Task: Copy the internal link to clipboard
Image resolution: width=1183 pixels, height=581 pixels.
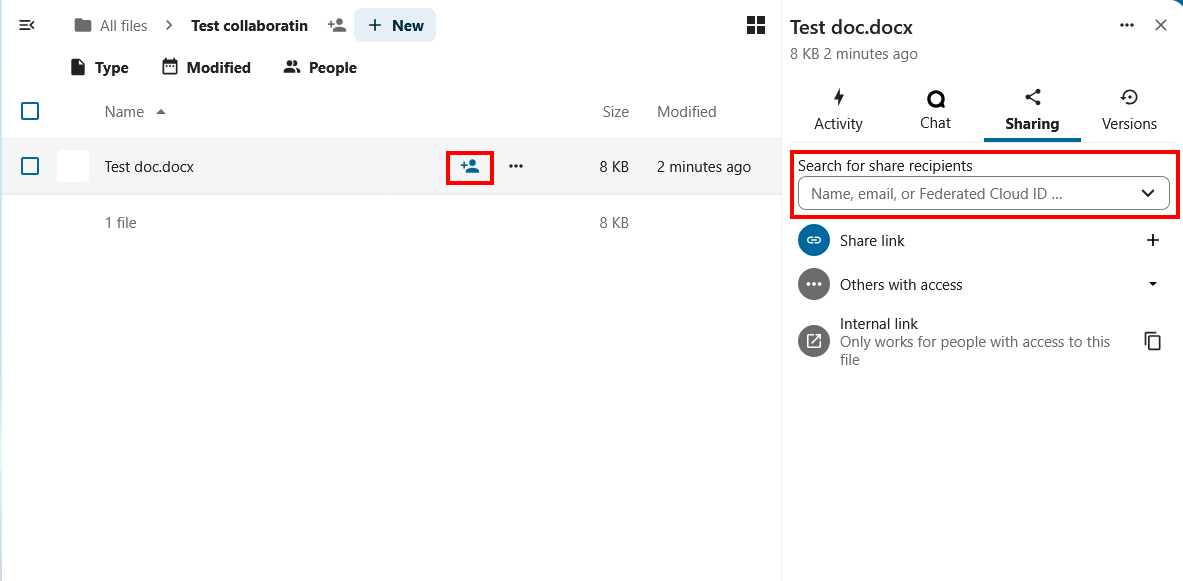Action: [1152, 341]
